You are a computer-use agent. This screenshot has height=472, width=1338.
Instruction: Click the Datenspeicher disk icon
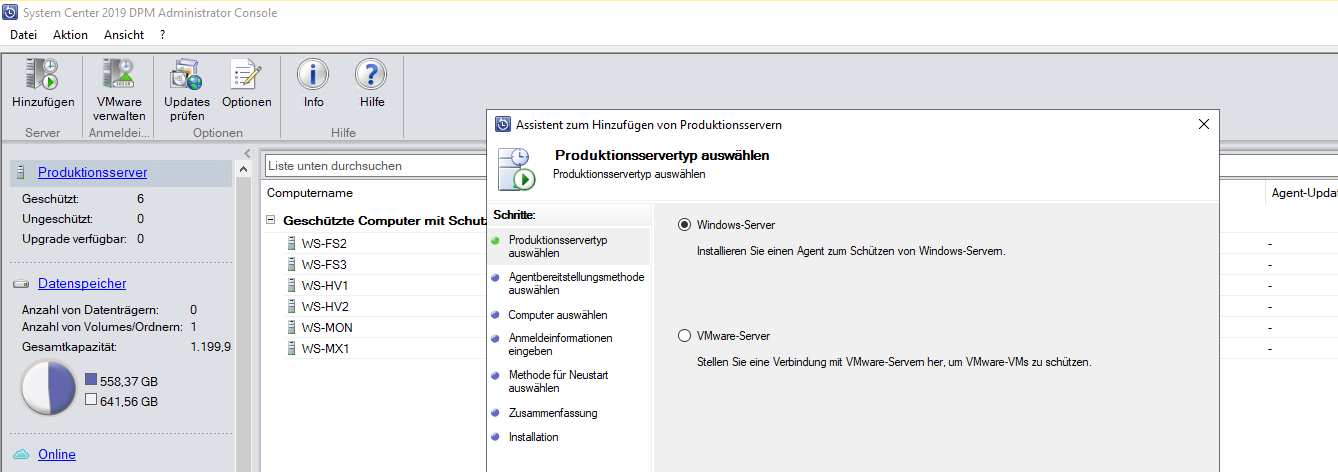[21, 284]
